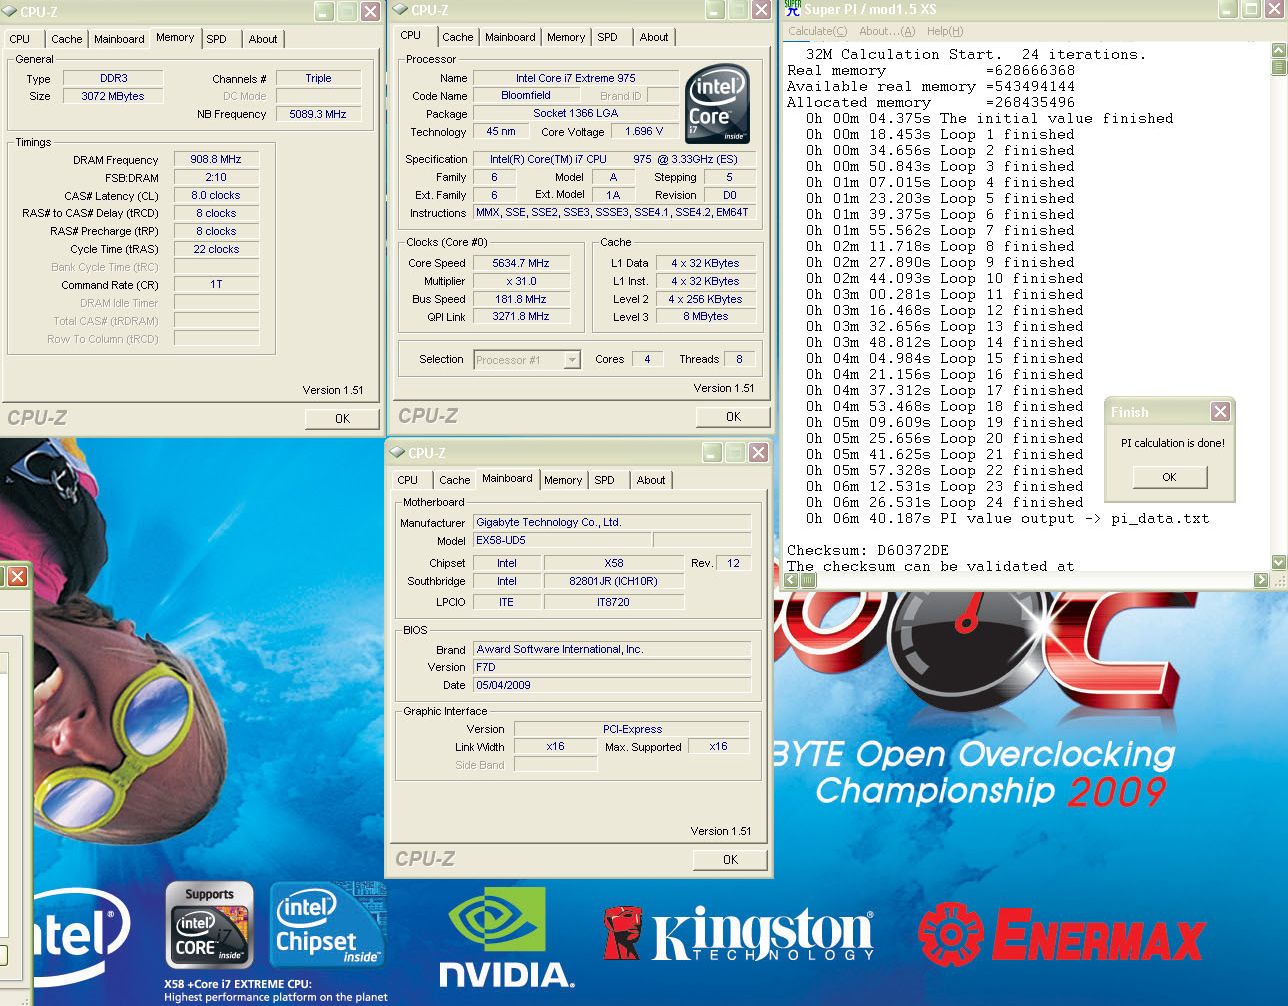The width and height of the screenshot is (1288, 1006).
Task: Click the title icon of the CPU-Z processor window
Action: point(400,10)
